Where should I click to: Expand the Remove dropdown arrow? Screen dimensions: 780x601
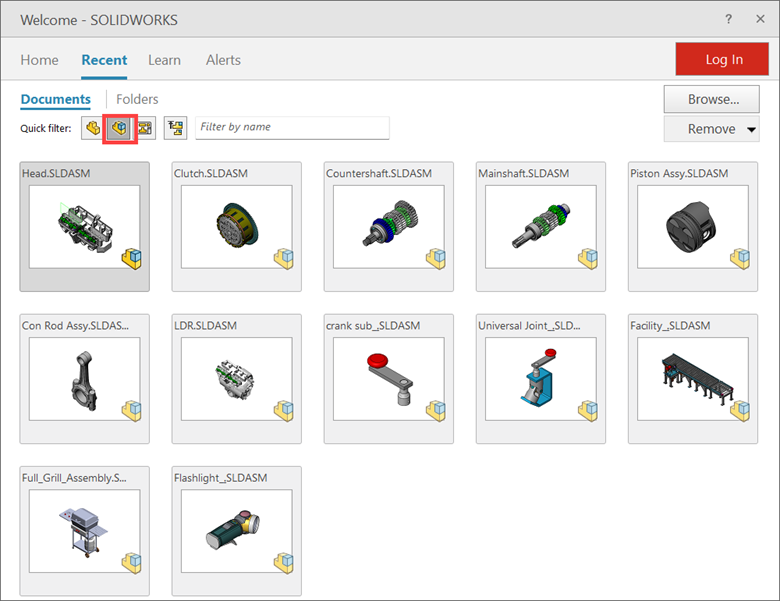click(x=751, y=129)
